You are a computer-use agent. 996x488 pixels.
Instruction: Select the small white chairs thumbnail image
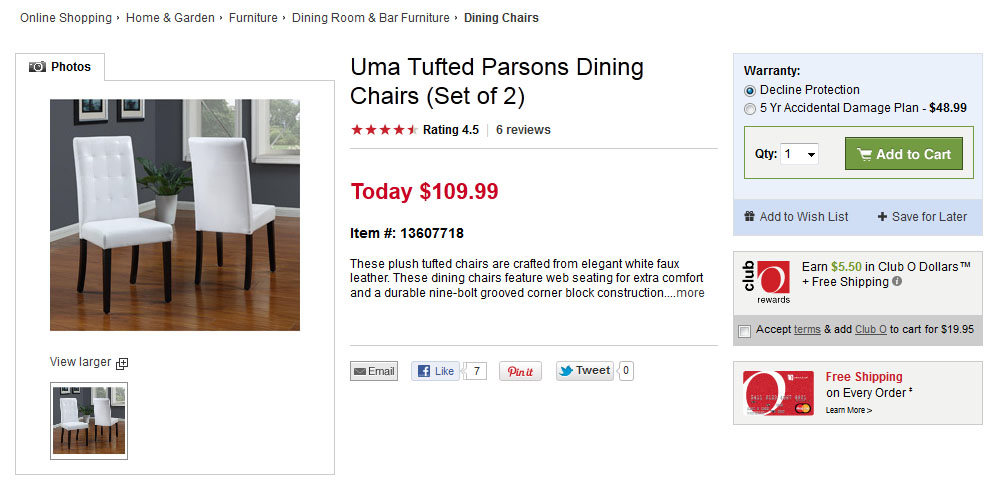[89, 421]
